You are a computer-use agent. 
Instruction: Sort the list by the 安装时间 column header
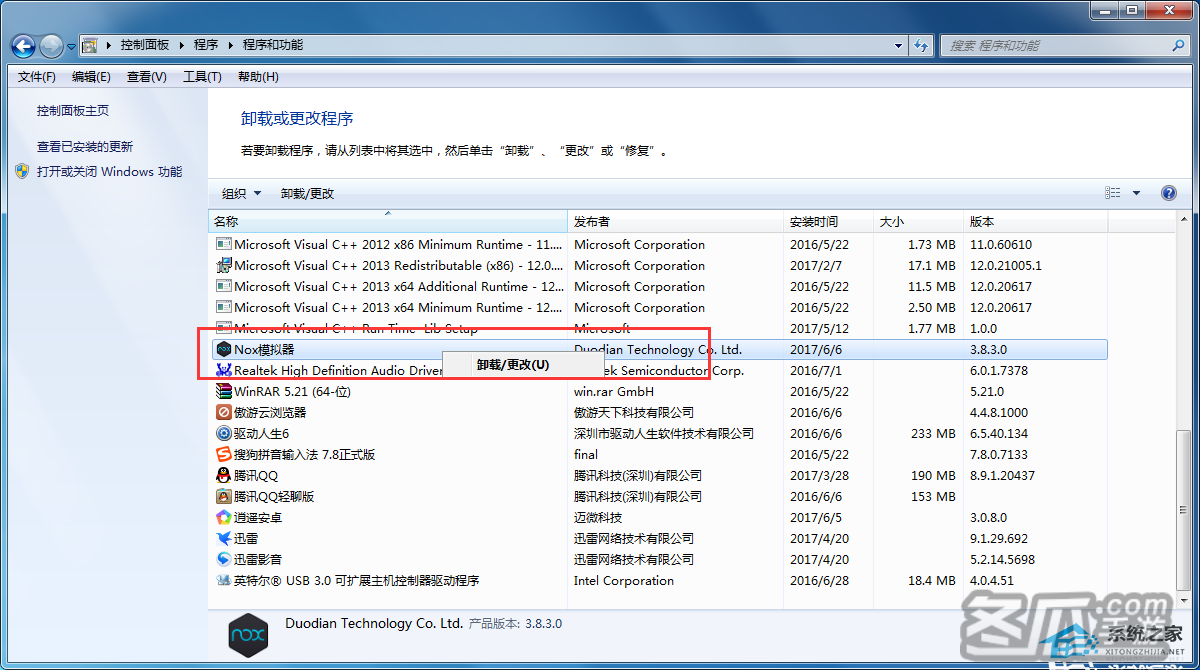pos(828,221)
